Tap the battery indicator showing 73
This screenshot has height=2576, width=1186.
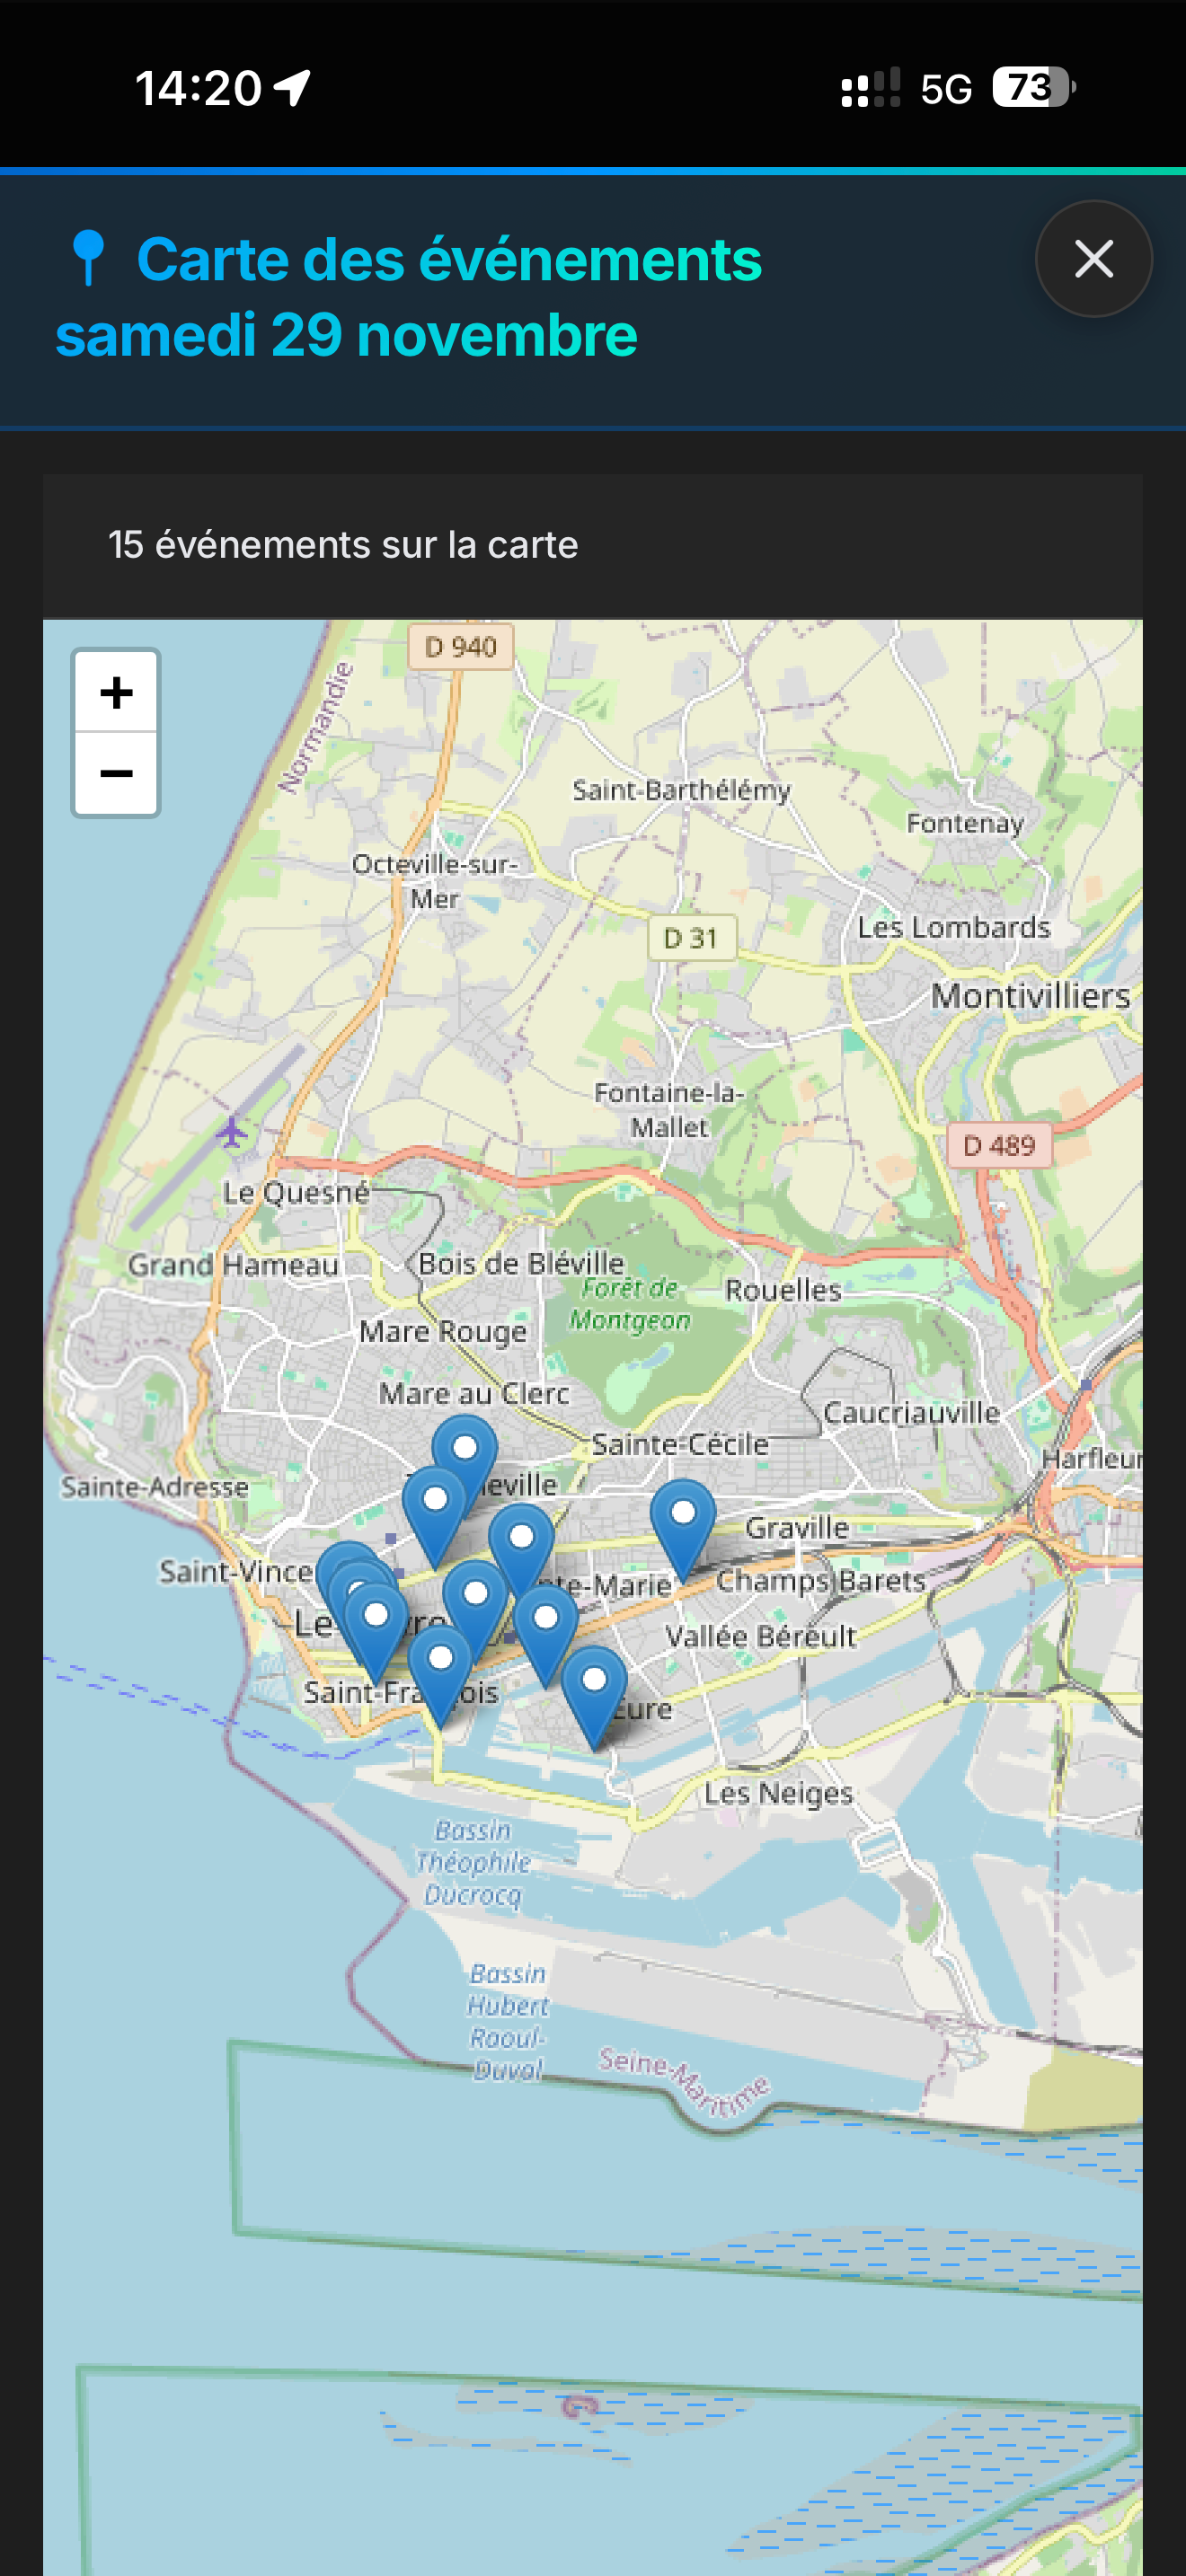tap(1033, 88)
